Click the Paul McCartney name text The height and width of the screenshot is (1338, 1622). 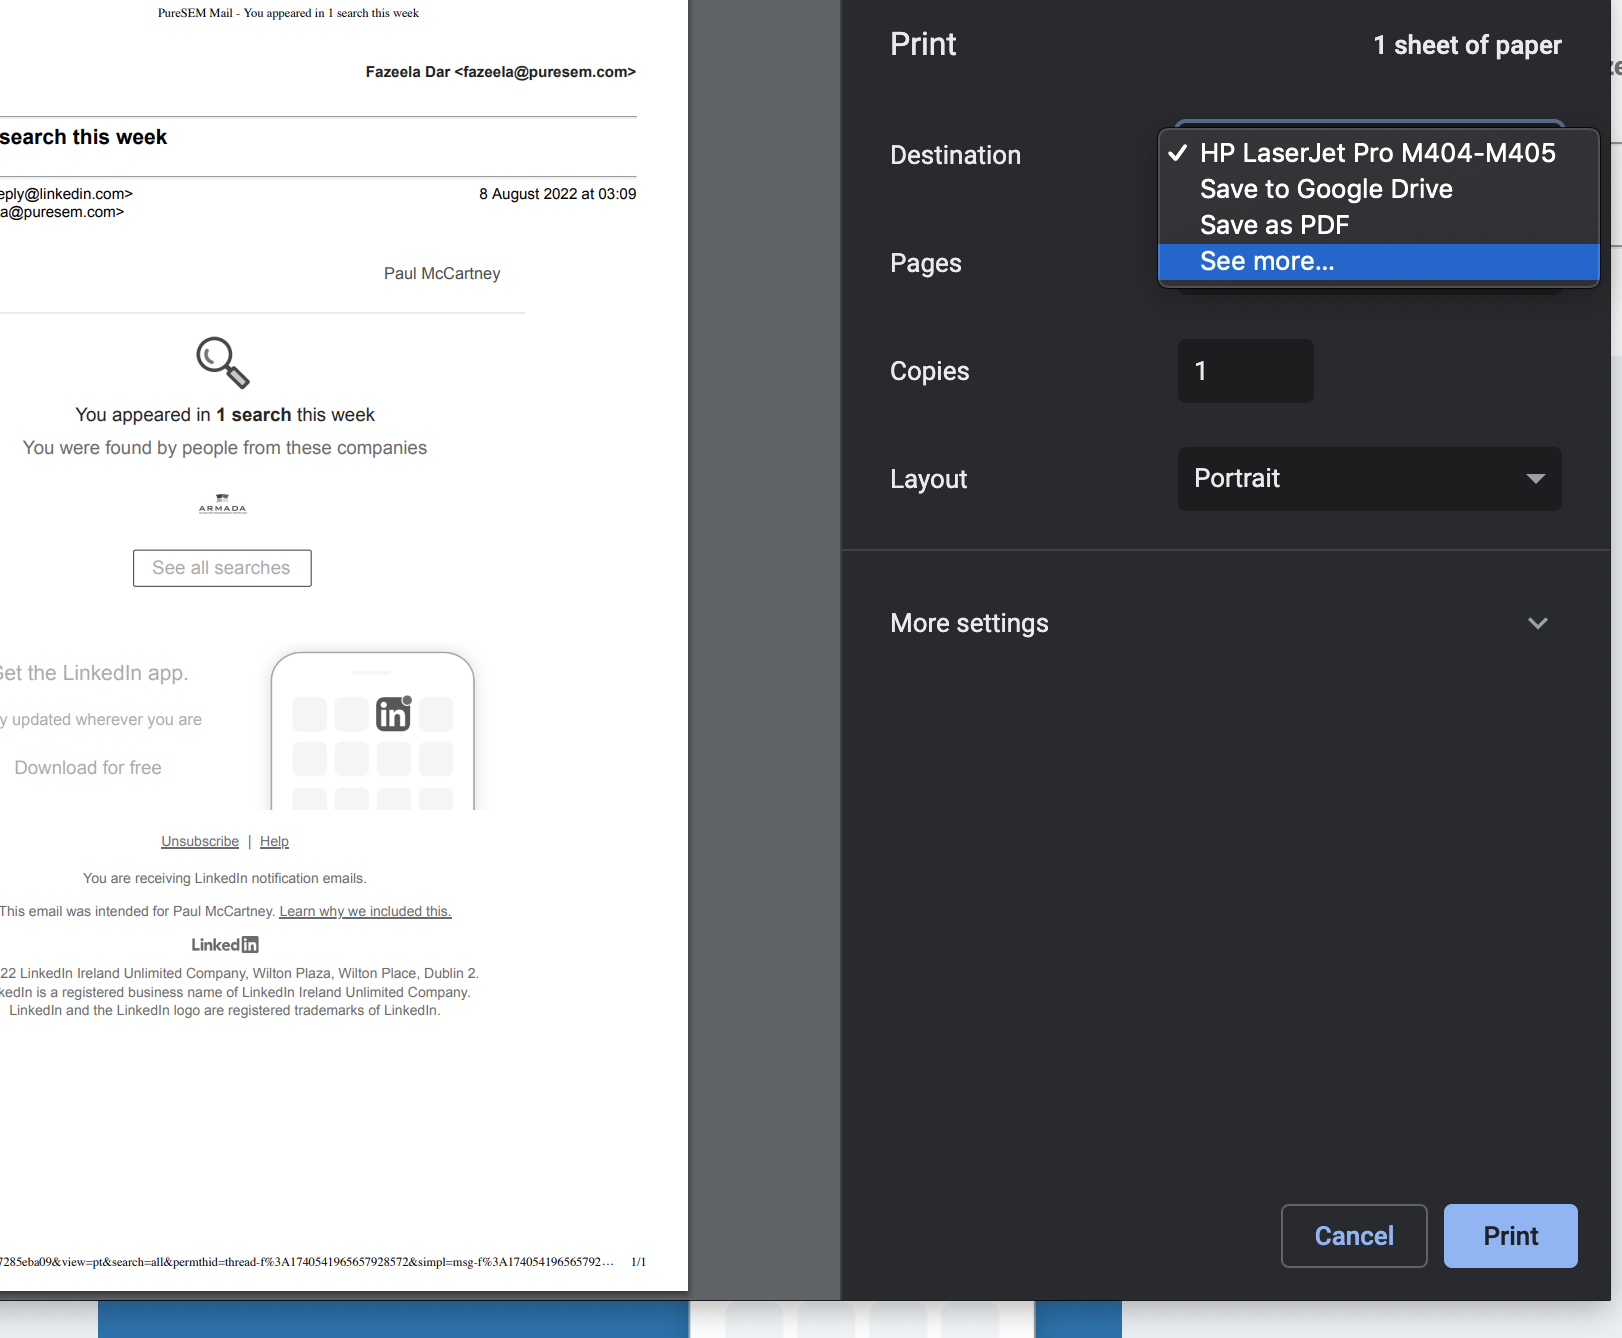click(x=442, y=274)
